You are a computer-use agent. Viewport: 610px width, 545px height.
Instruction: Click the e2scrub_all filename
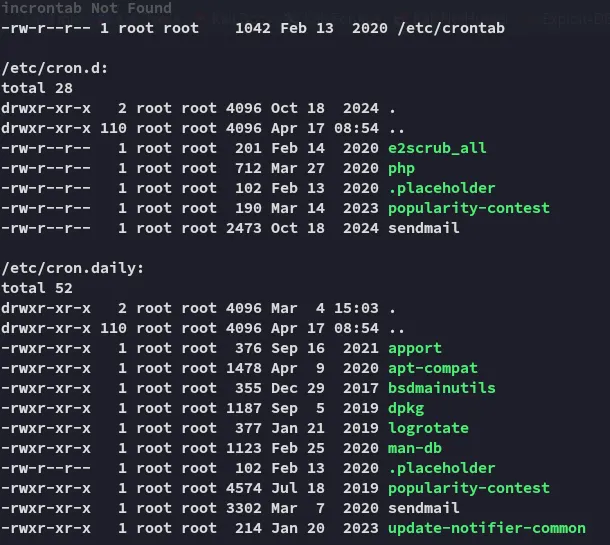point(437,148)
